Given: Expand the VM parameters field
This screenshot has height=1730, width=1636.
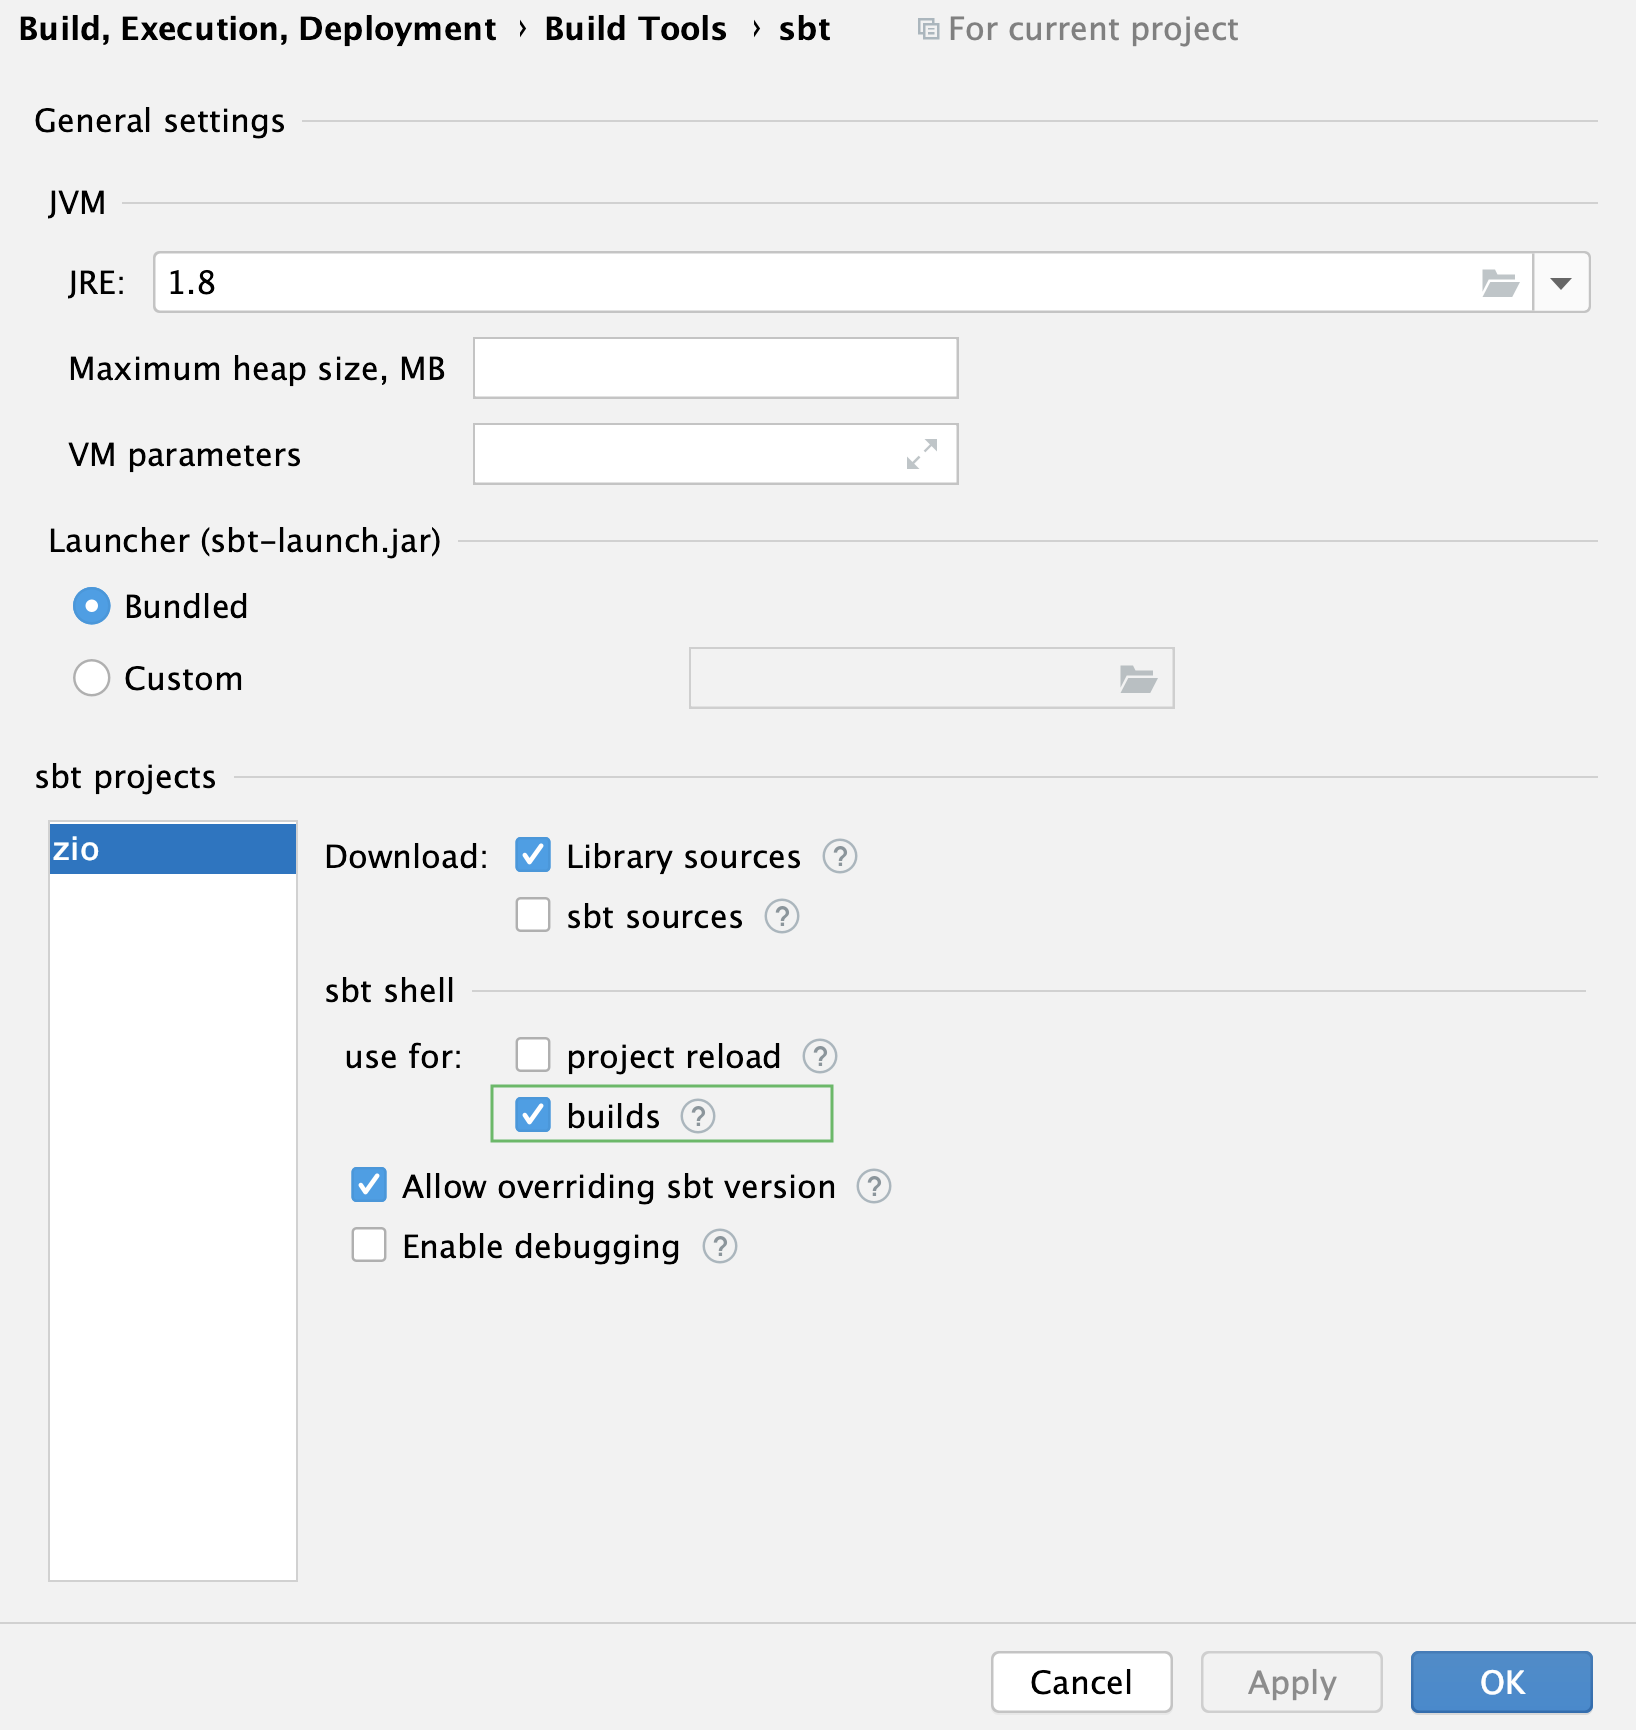Looking at the screenshot, I should coord(922,452).
